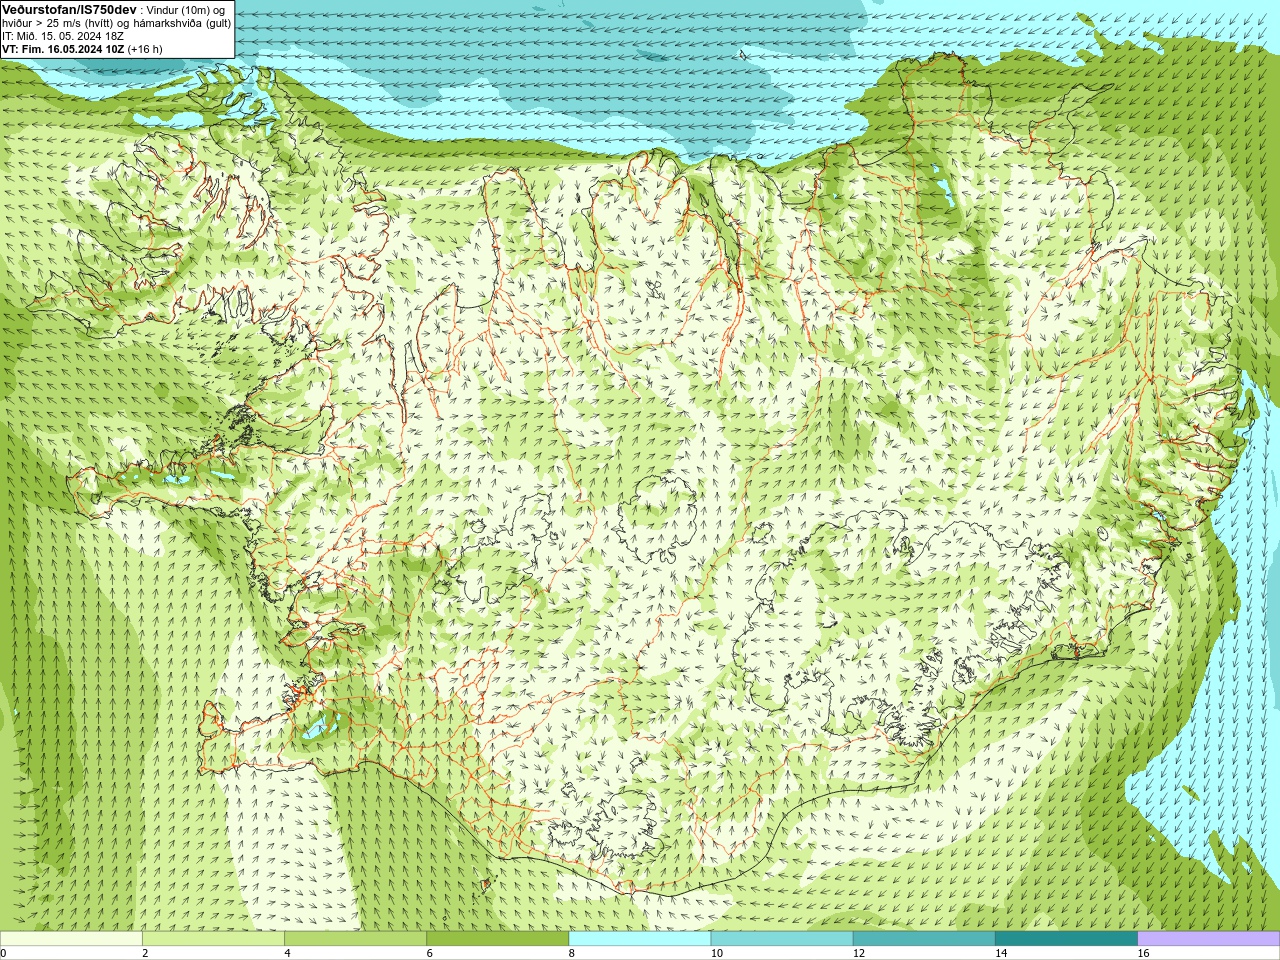Click the 'IT: Mið. 15. 05. 2024 18Z' text
Viewport: 1280px width, 960px height.
coord(63,36)
